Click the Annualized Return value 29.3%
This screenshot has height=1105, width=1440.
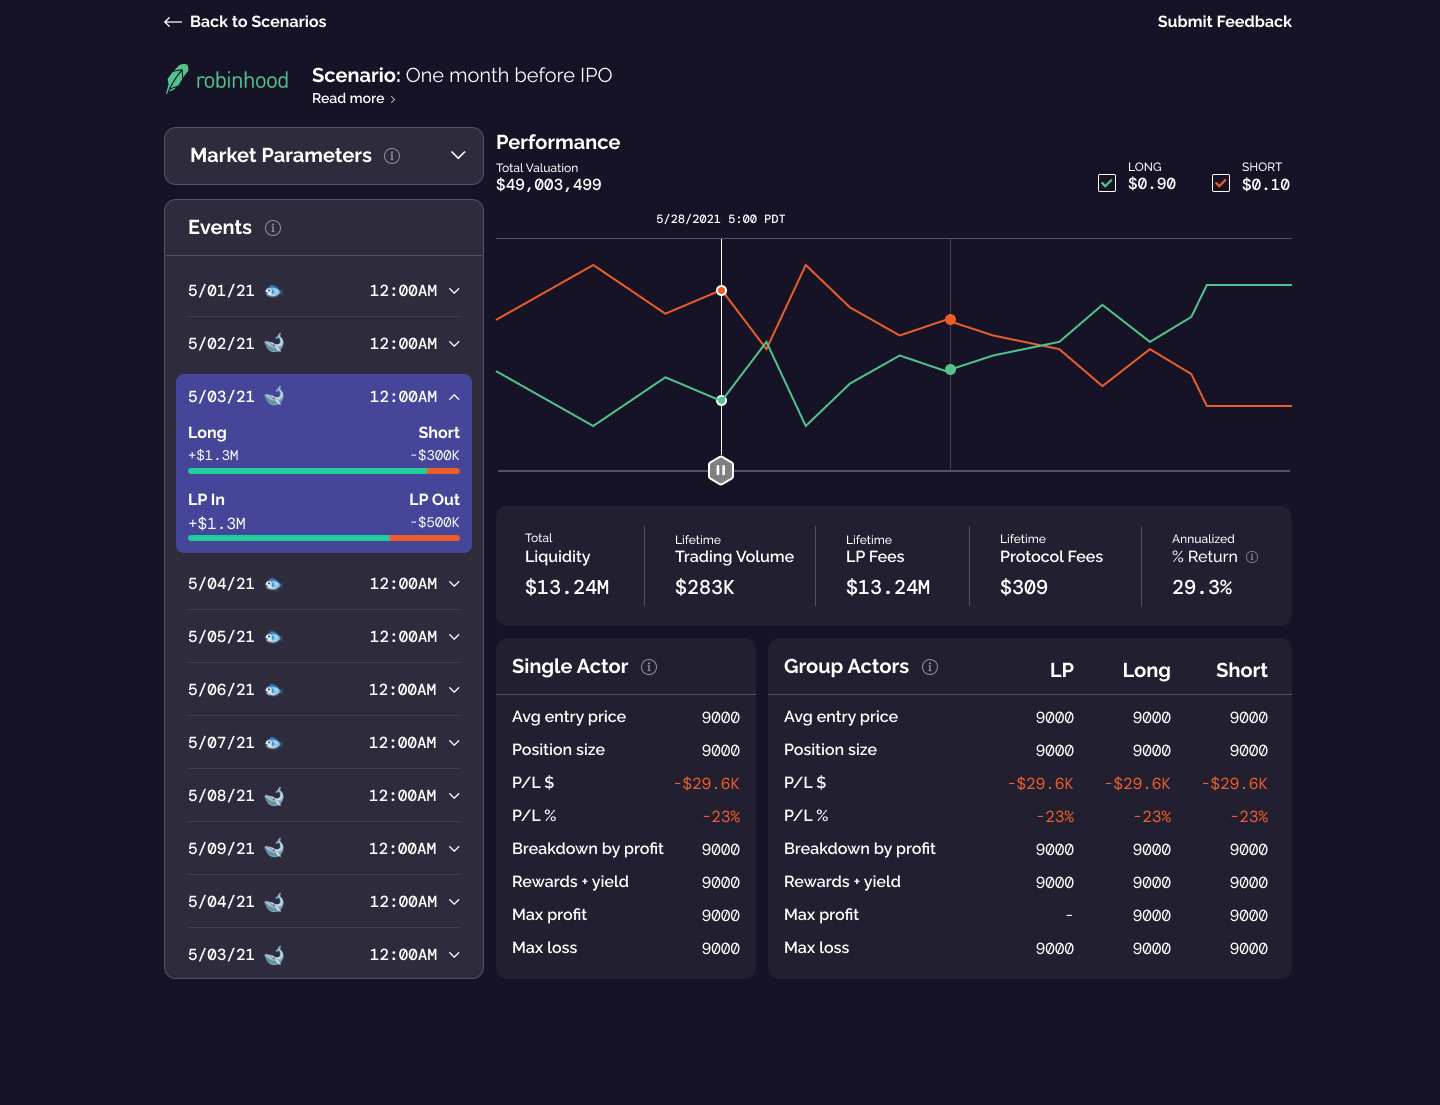click(x=1202, y=587)
